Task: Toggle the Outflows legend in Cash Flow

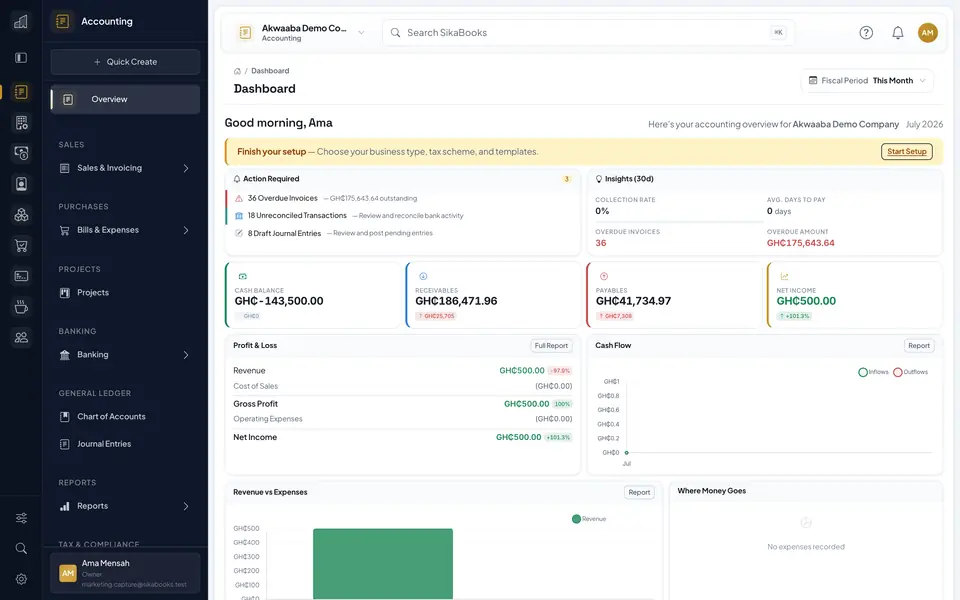Action: click(910, 372)
